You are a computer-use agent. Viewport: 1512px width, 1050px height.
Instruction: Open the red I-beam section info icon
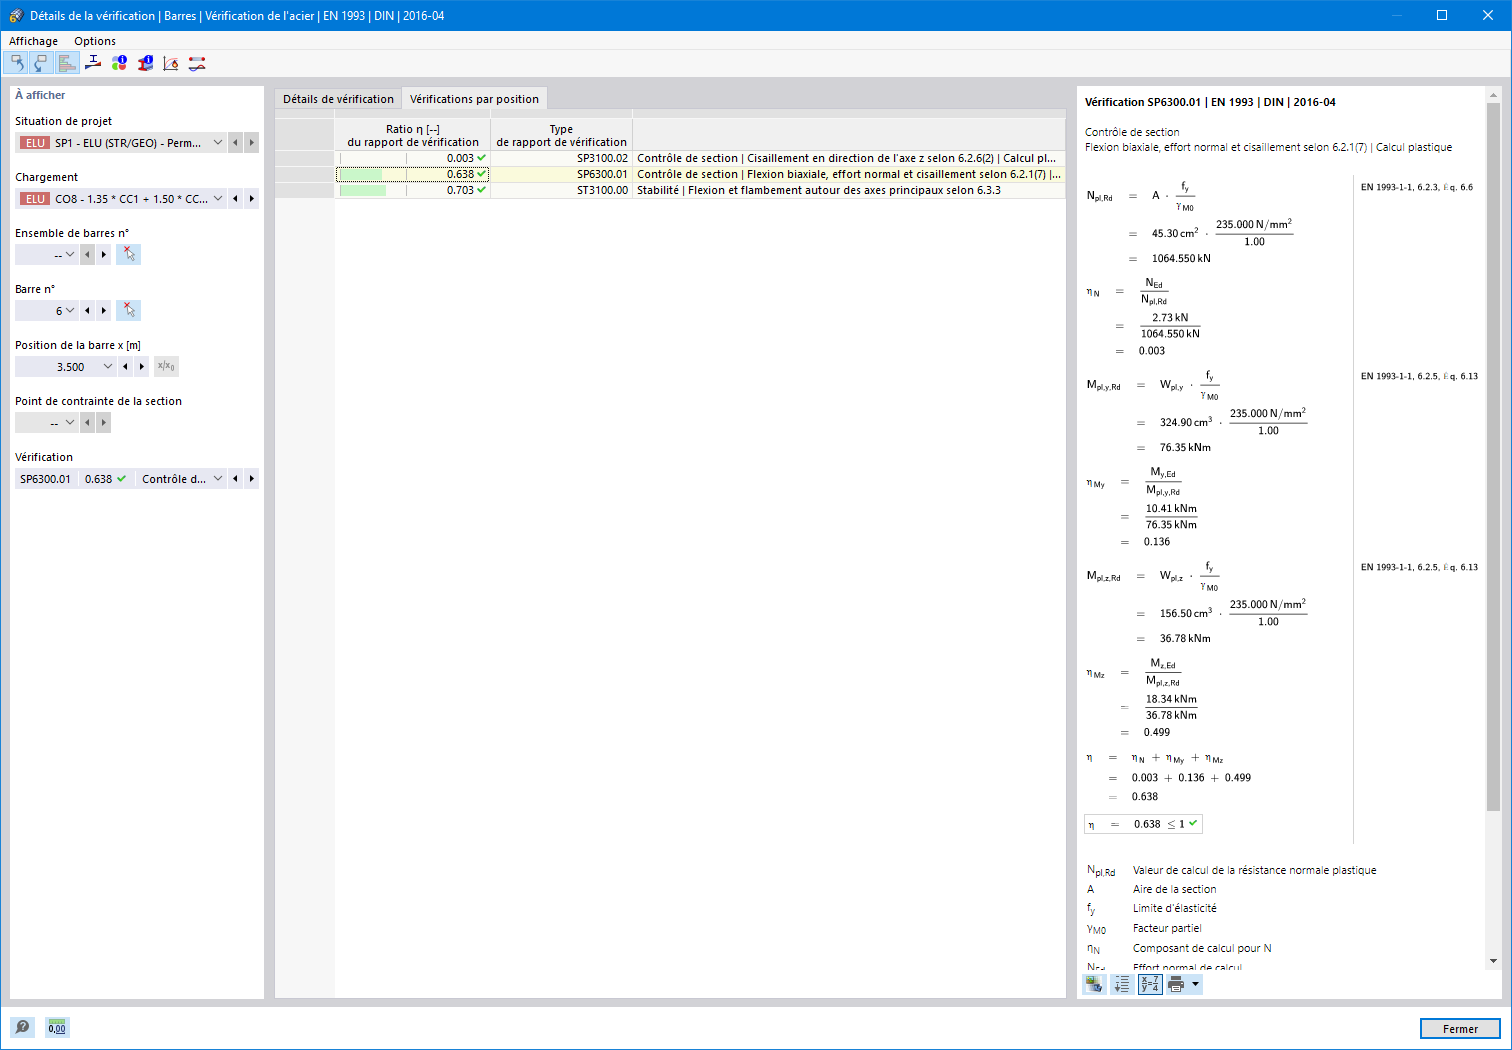coord(145,63)
